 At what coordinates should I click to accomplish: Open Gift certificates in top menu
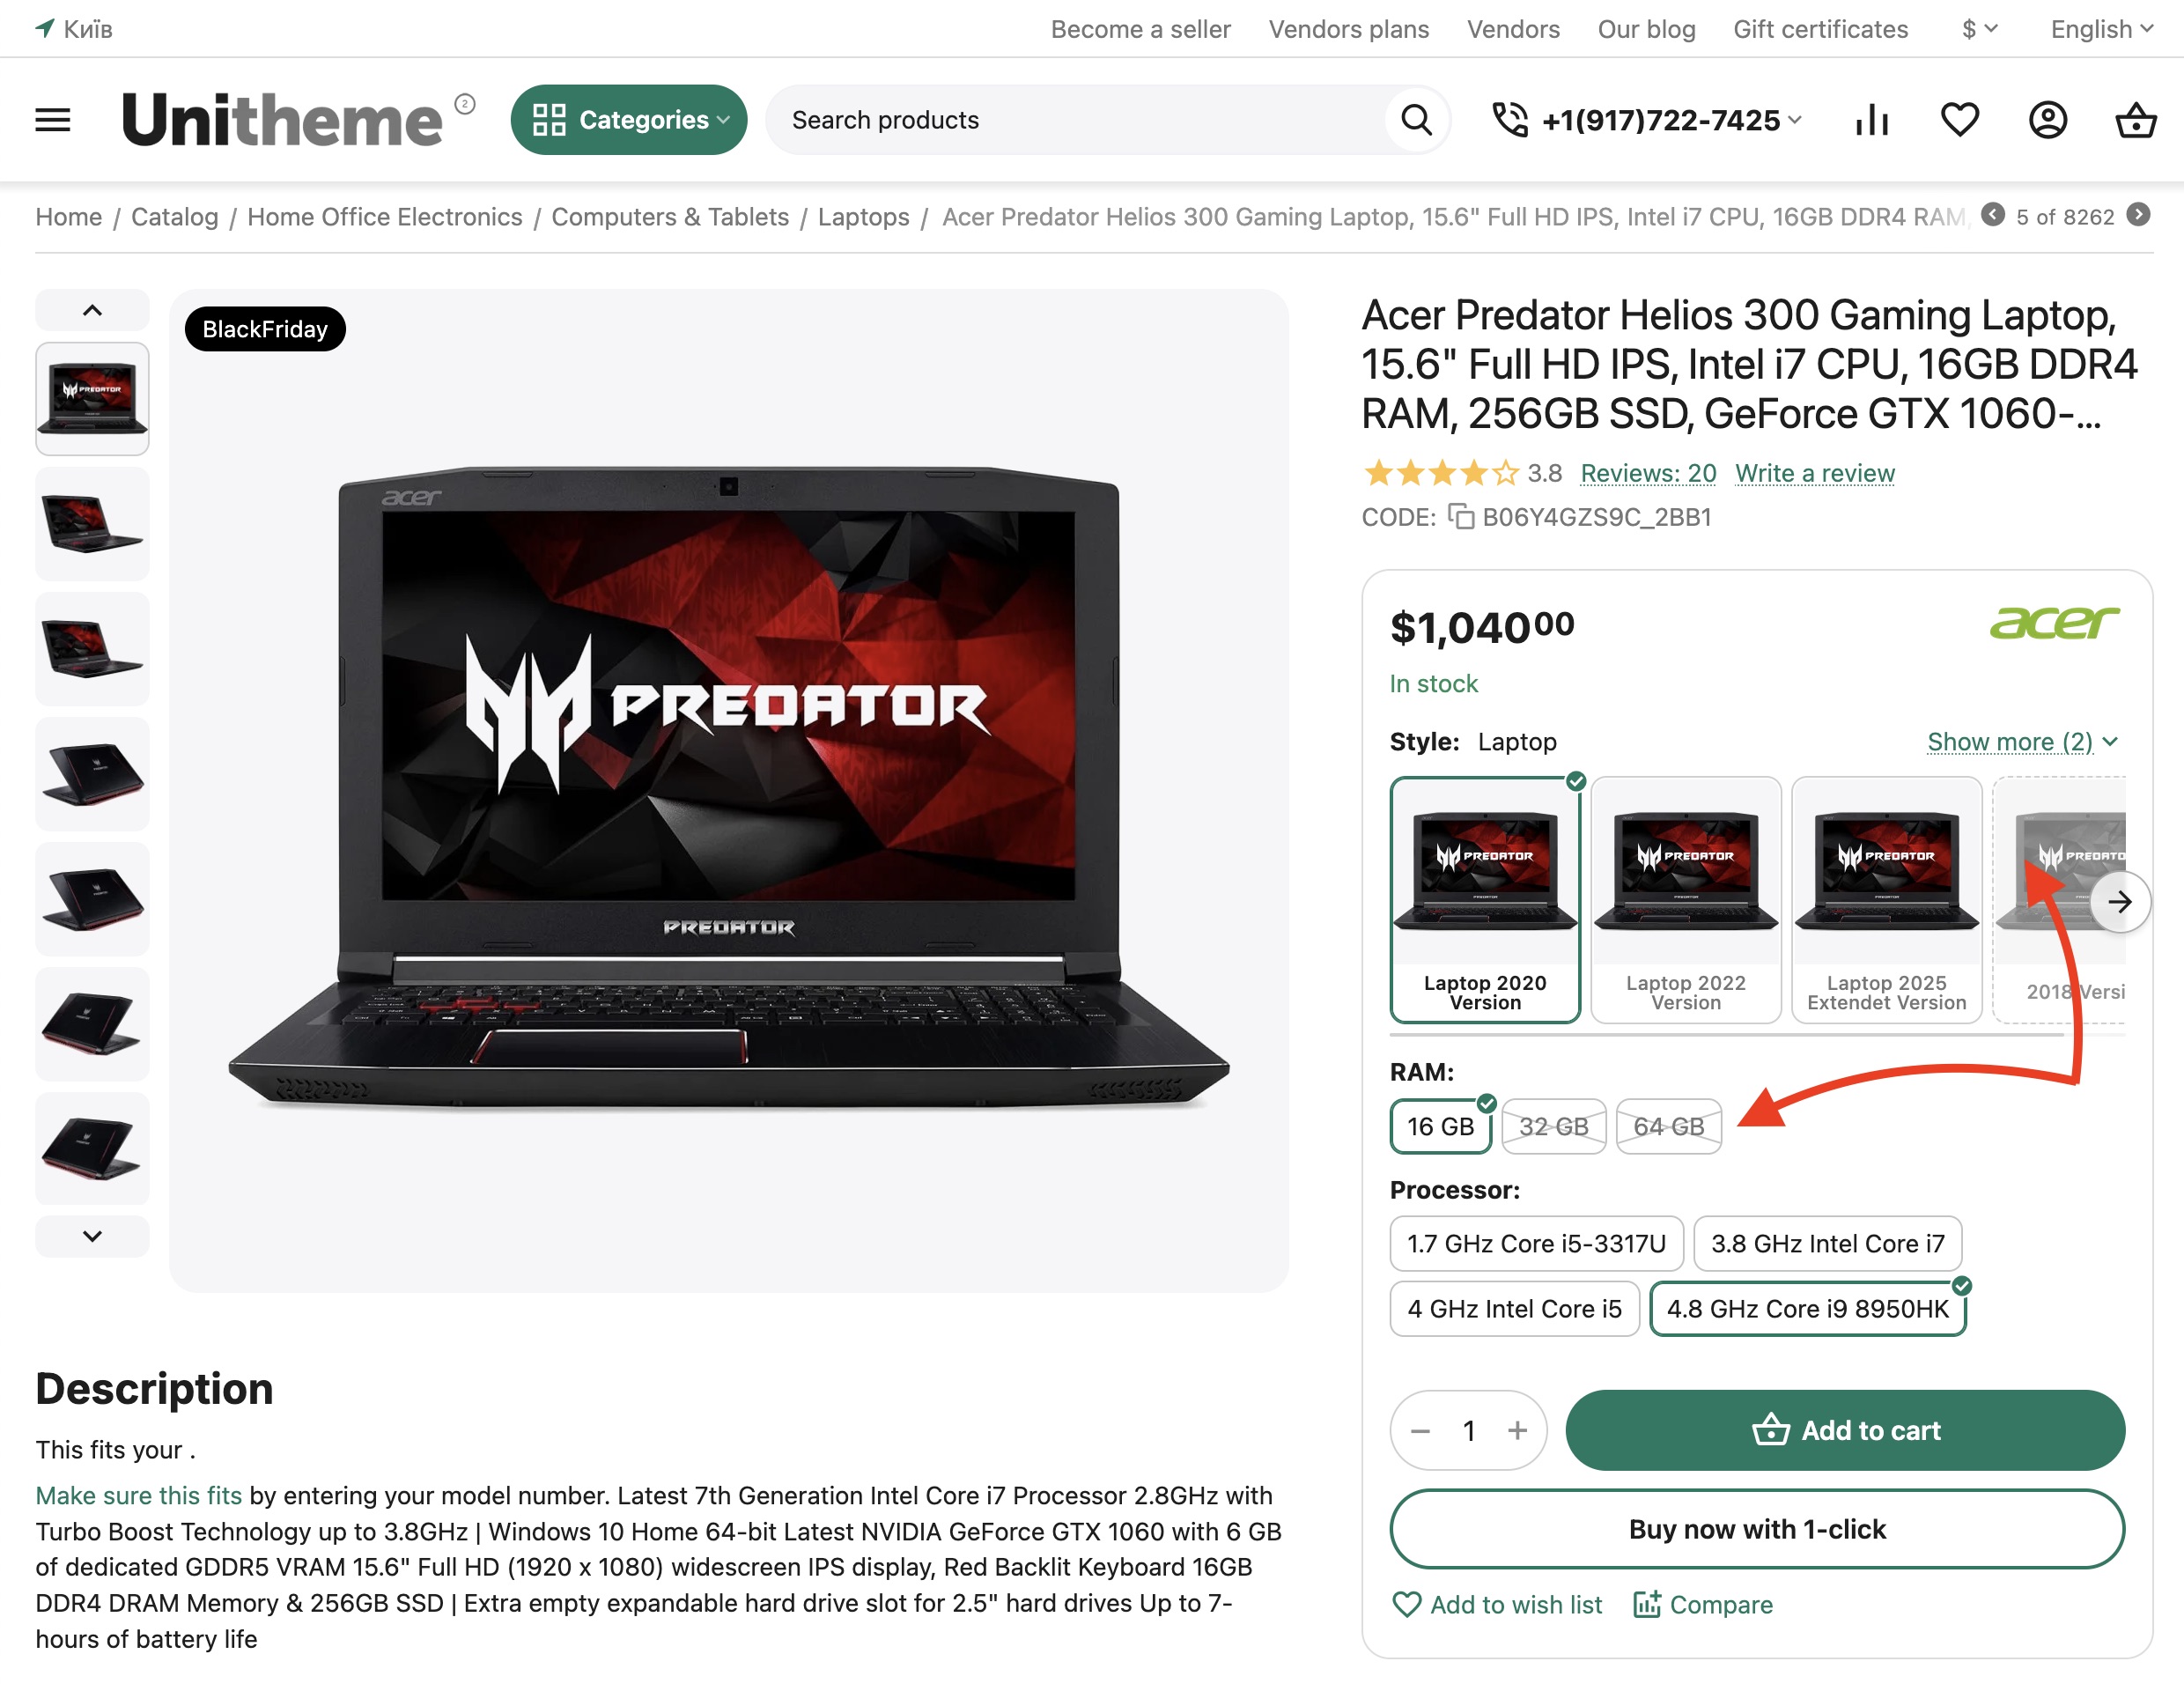[x=1820, y=29]
